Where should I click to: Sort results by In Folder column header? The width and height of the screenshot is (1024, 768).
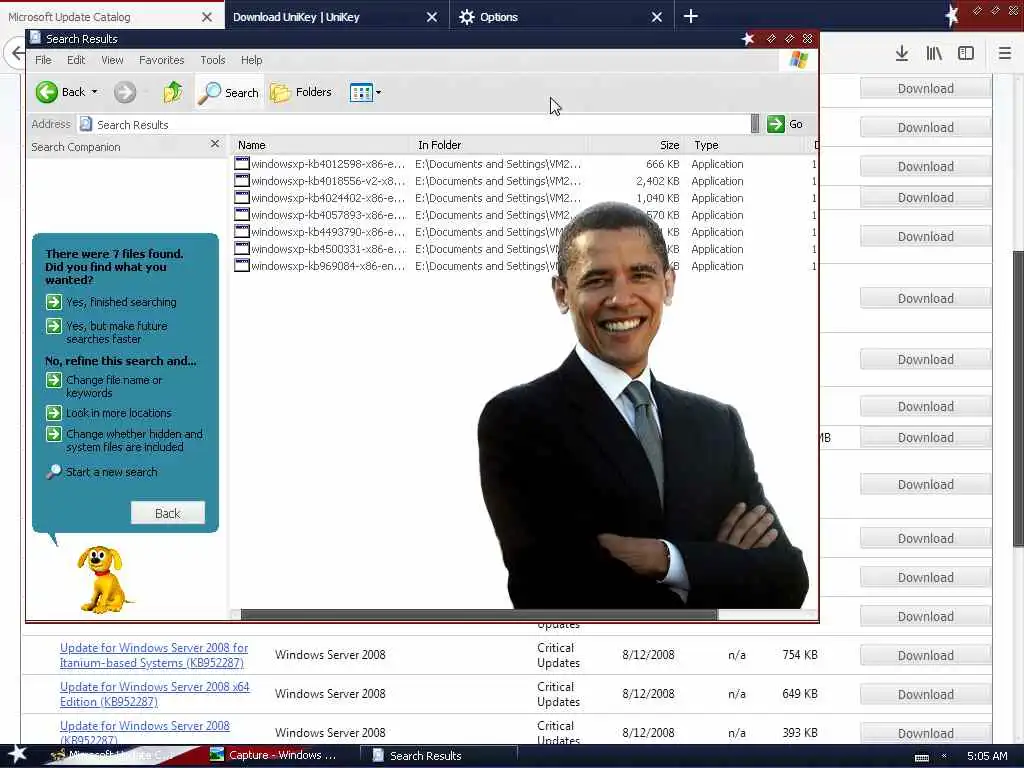[x=500, y=145]
